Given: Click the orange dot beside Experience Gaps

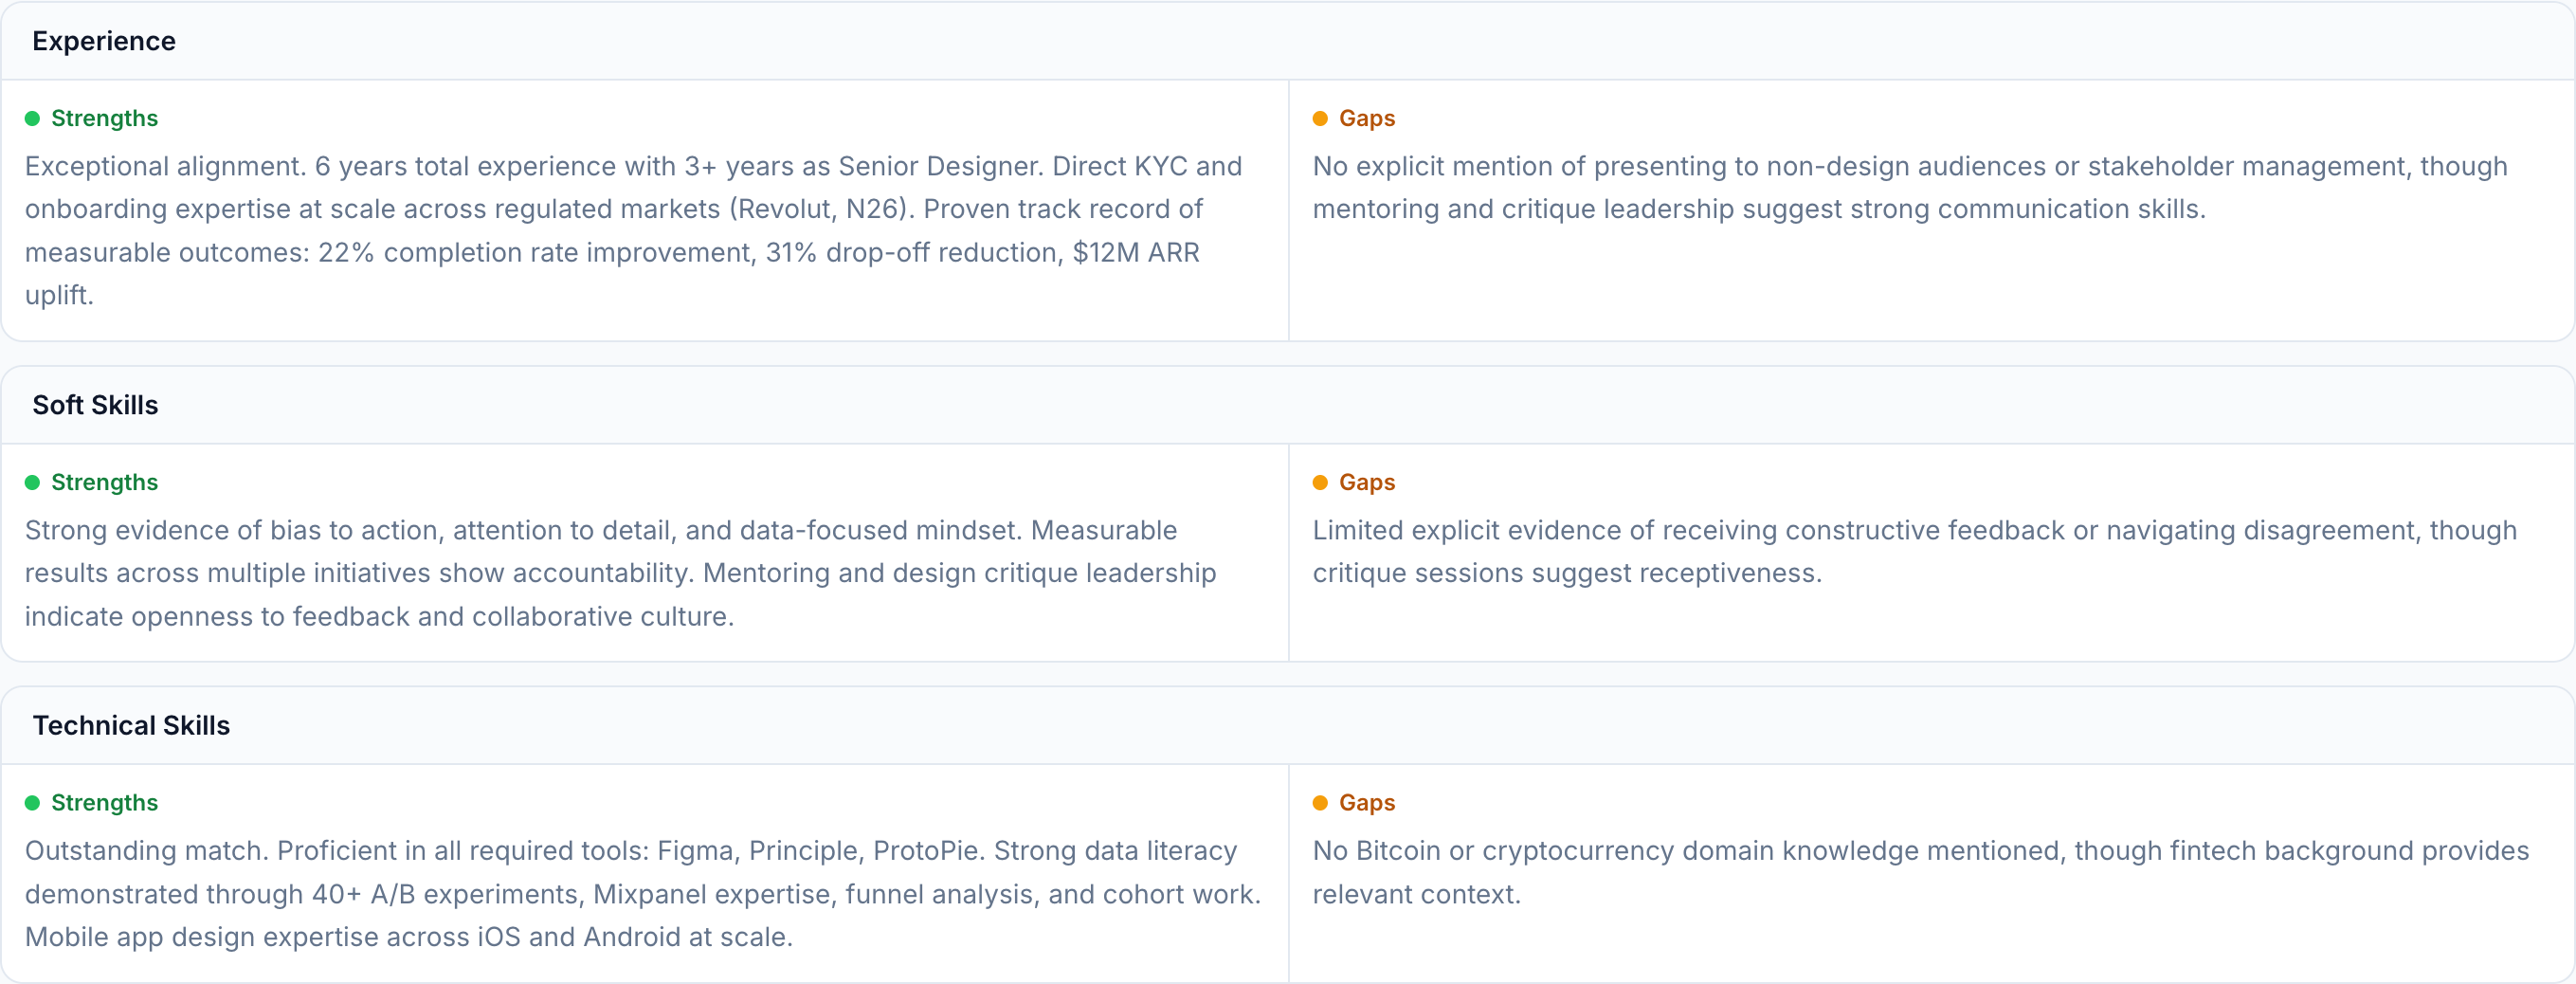Looking at the screenshot, I should coord(1320,119).
